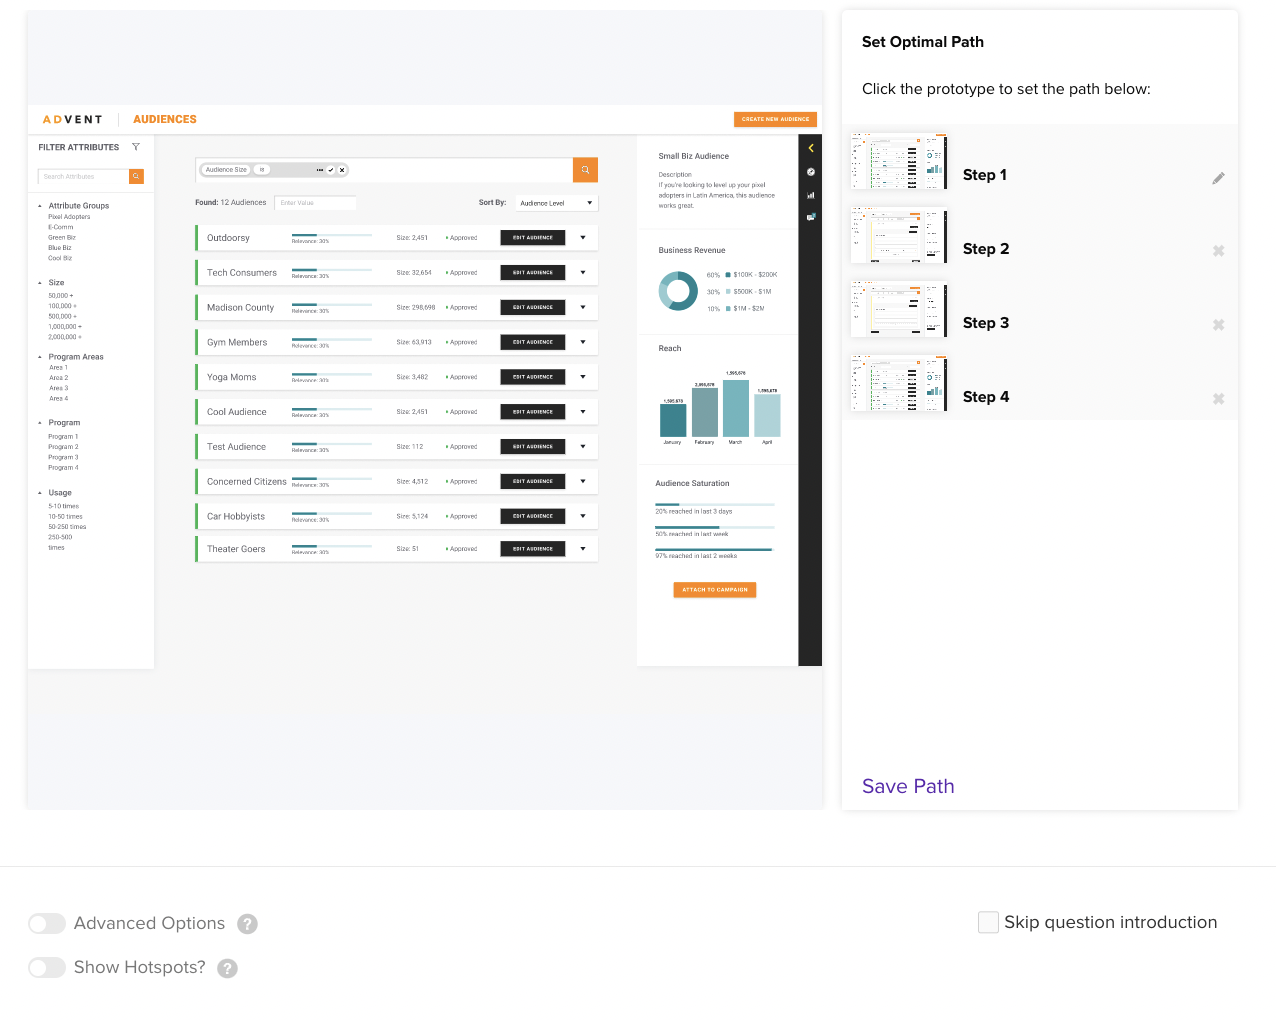Image resolution: width=1276 pixels, height=1020 pixels.
Task: Click the filter funnel icon beside Filter Attributes
Action: (136, 147)
